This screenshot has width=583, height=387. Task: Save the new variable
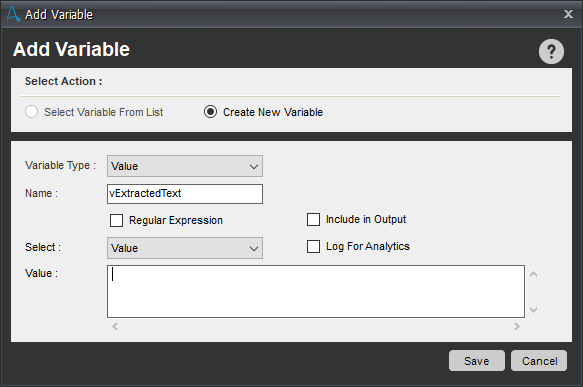pos(477,361)
